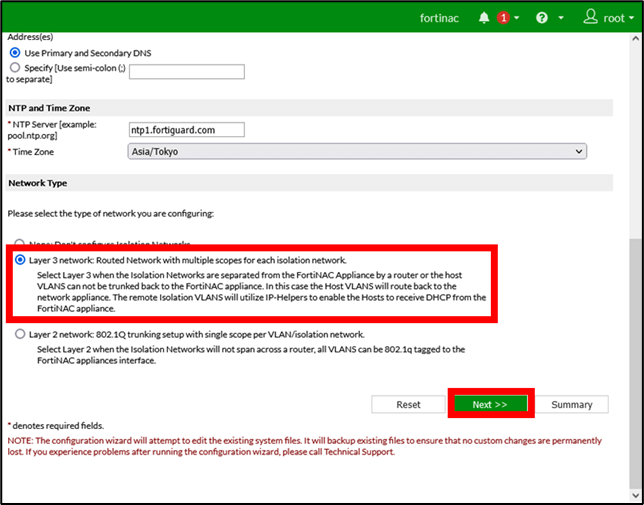The height and width of the screenshot is (505, 644).
Task: Click the Reset button
Action: click(408, 404)
